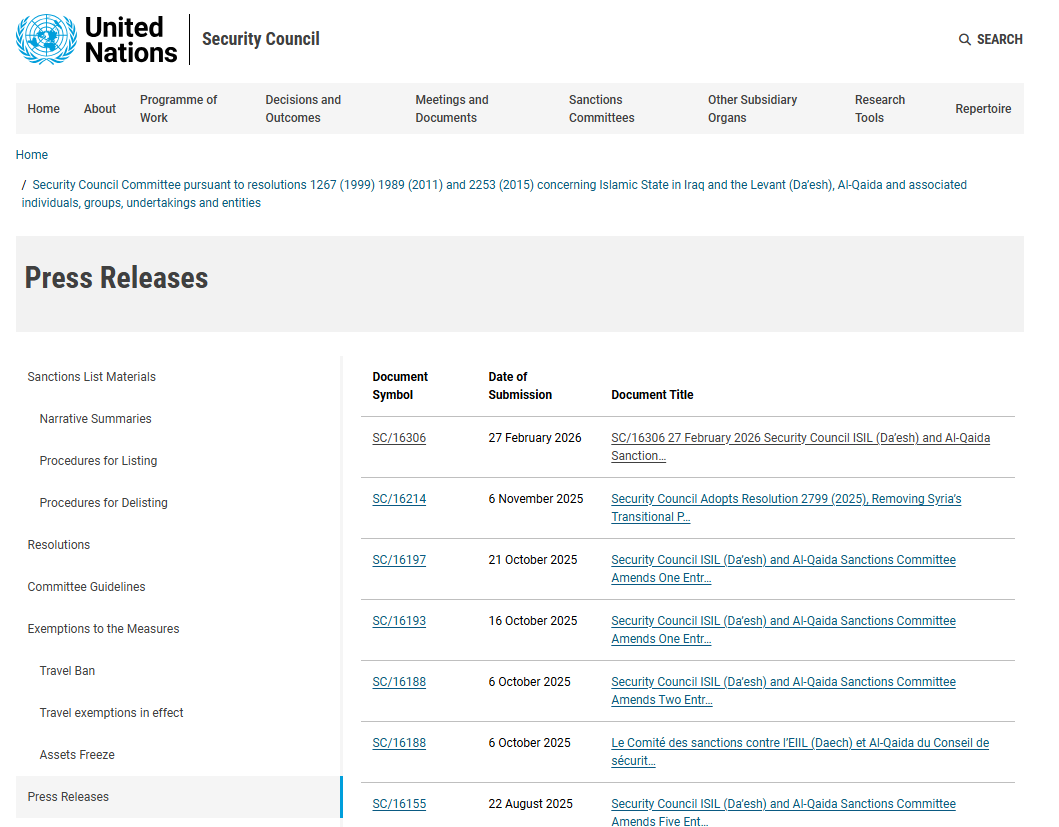Click the Press Releases sidebar item
Viewport: 1059px width, 827px height.
coord(68,797)
